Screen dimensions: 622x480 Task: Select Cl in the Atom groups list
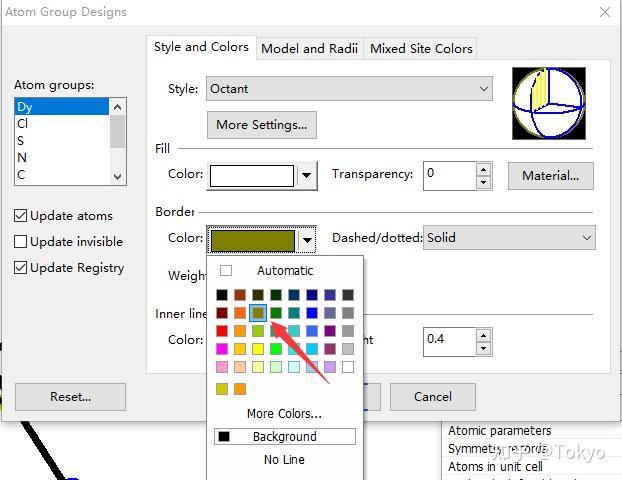[x=23, y=124]
